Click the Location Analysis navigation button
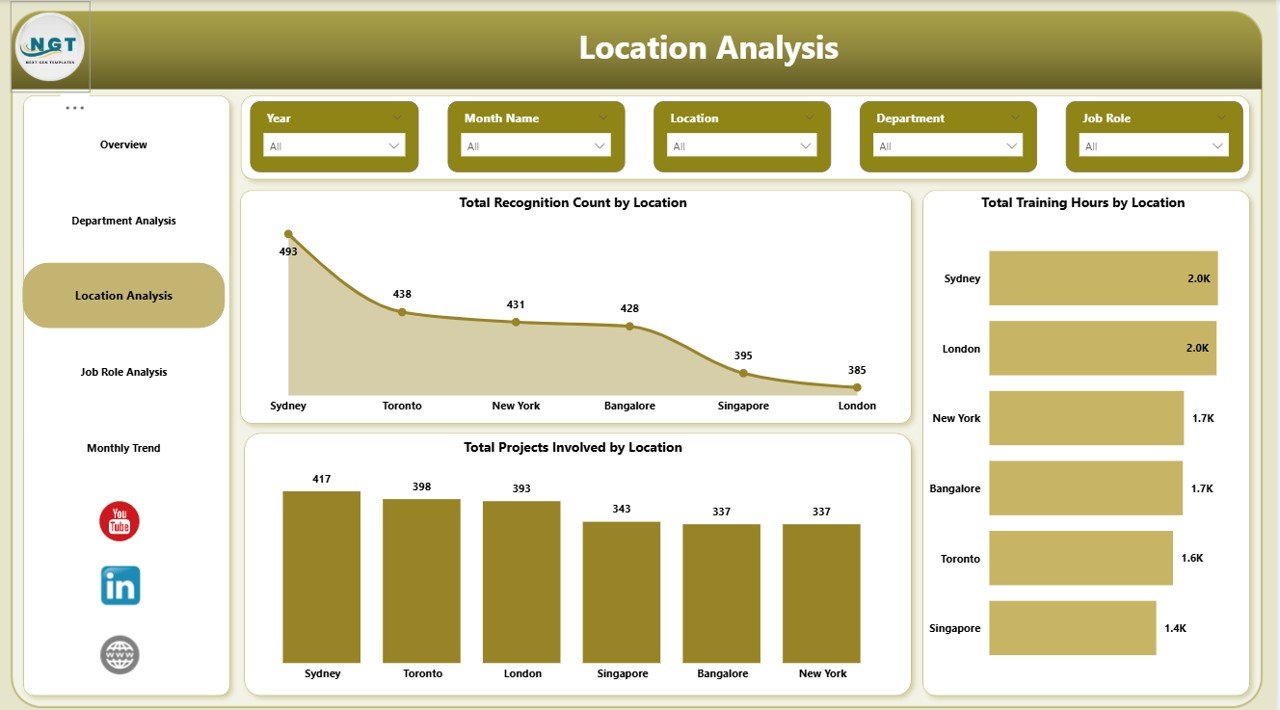Screen dimensions: 1280x710 click(123, 295)
